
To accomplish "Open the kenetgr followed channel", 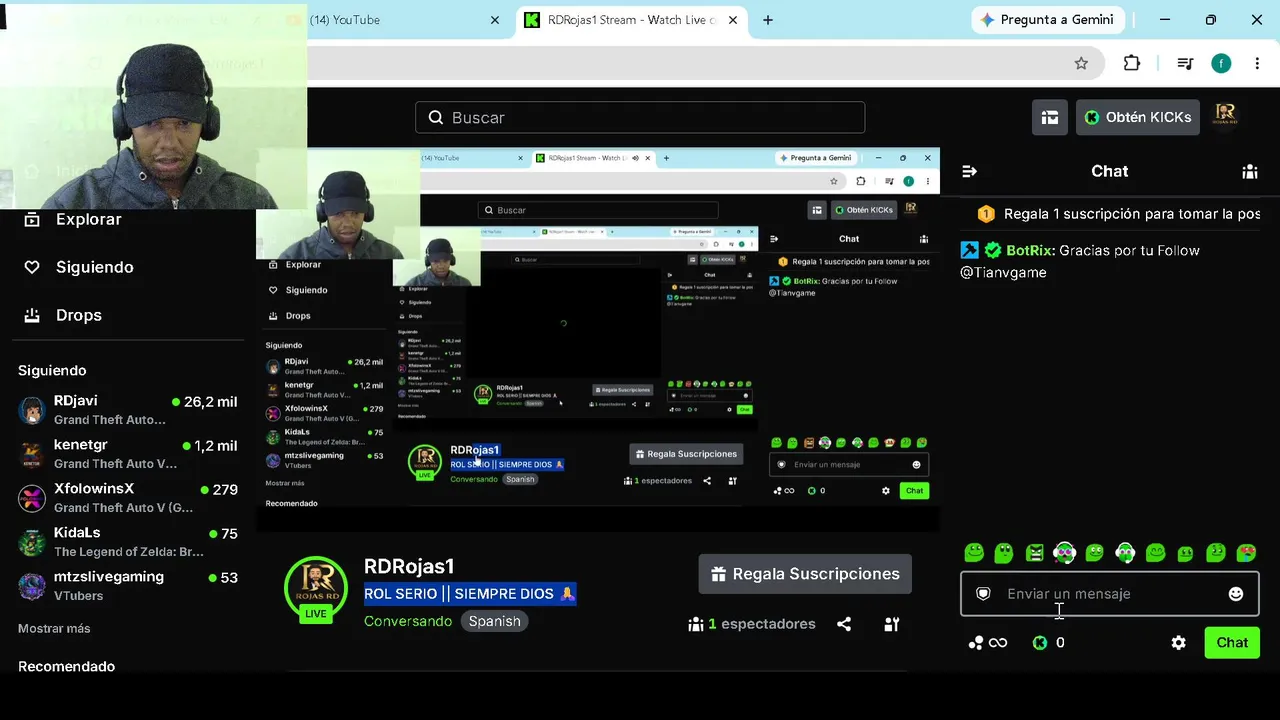I will click(128, 454).
